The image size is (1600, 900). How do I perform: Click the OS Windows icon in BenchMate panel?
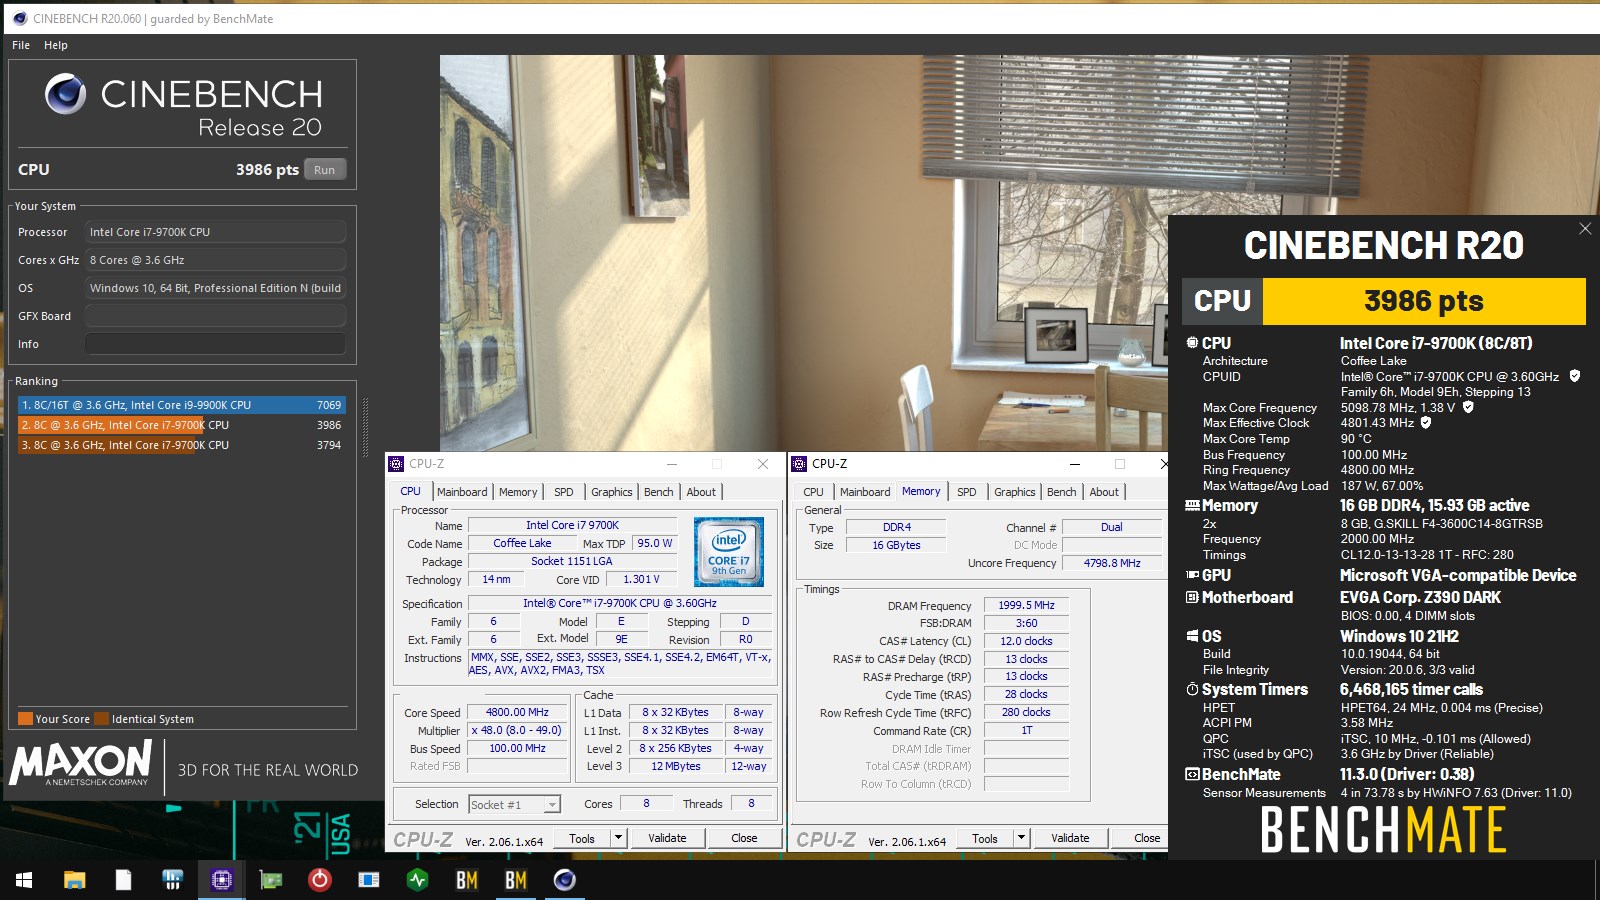pyautogui.click(x=1192, y=636)
